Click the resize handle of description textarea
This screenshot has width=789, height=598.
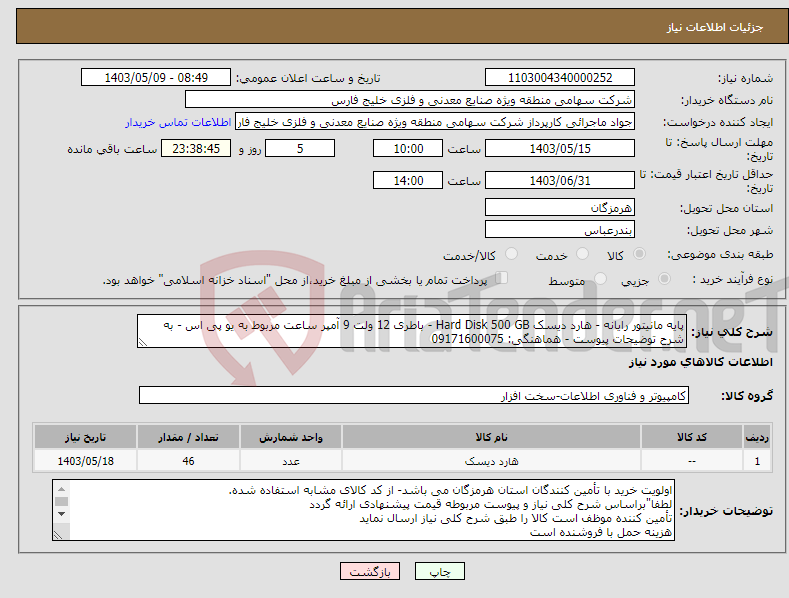coord(143,343)
